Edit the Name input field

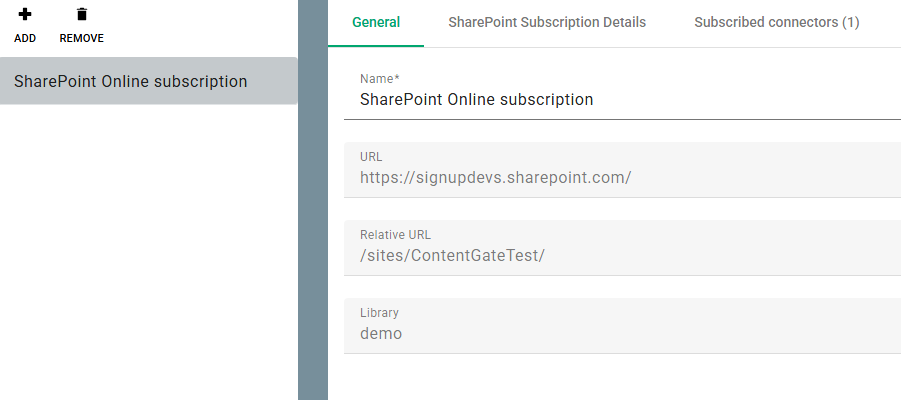622,99
